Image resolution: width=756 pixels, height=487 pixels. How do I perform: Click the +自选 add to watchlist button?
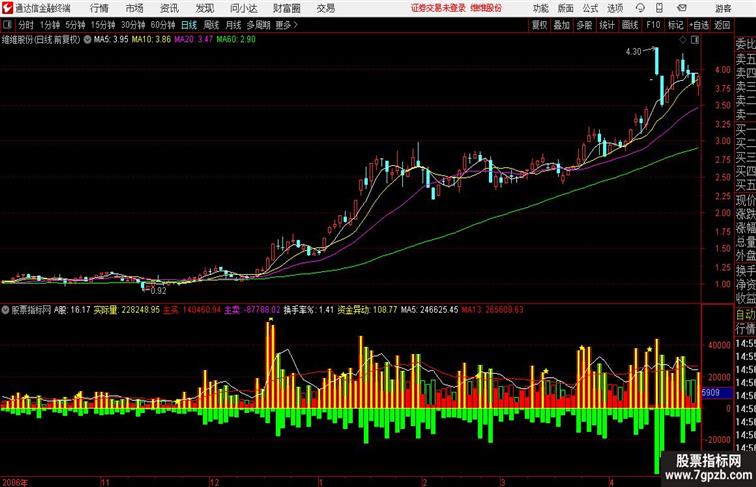point(699,25)
